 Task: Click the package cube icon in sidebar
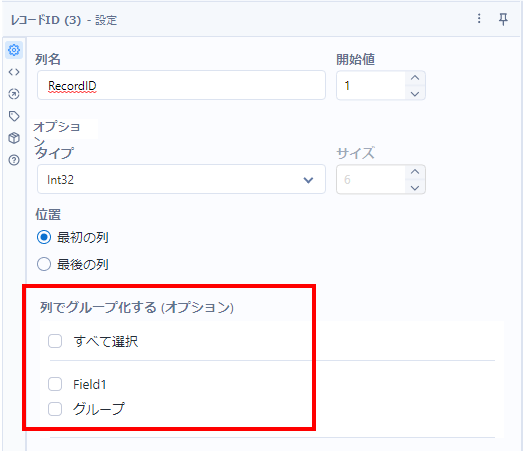pyautogui.click(x=14, y=138)
